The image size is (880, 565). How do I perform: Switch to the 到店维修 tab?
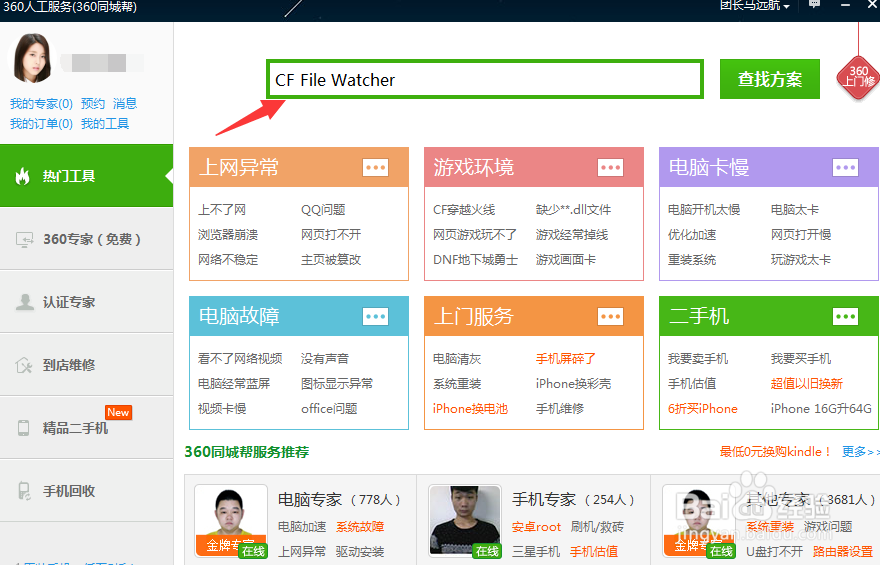coord(86,365)
